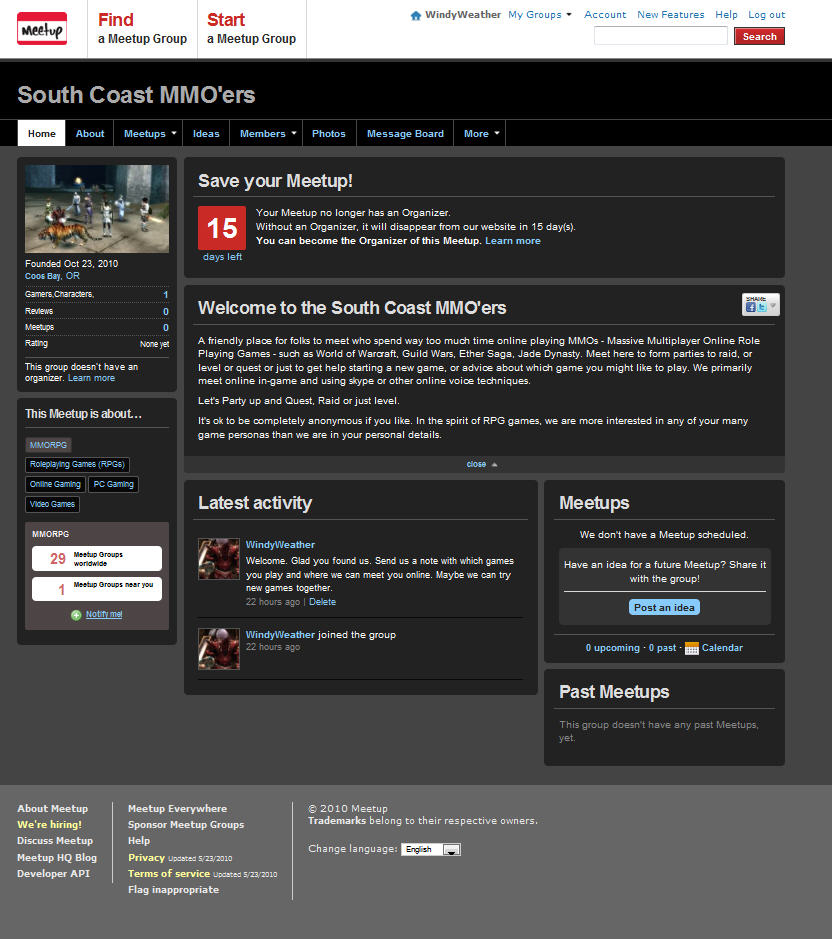This screenshot has width=832, height=939.
Task: Click WindyWeather's avatar on the welcome post
Action: [218, 559]
